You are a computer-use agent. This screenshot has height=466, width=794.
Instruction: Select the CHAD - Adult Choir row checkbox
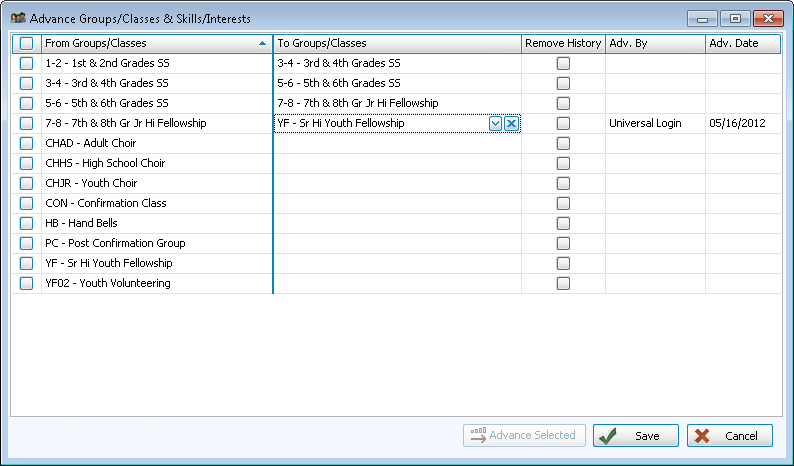click(x=26, y=143)
